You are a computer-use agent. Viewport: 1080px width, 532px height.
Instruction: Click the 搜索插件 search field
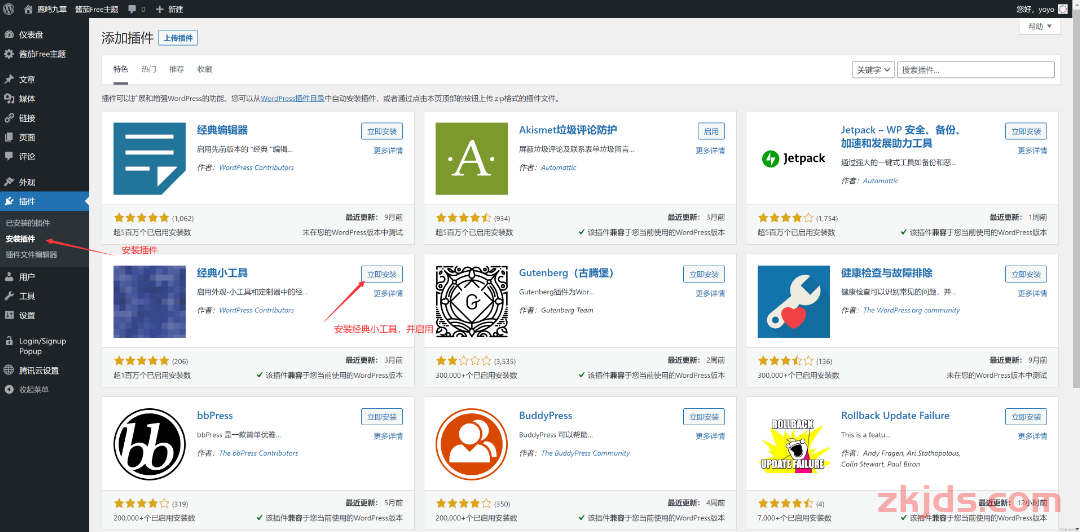click(x=975, y=70)
